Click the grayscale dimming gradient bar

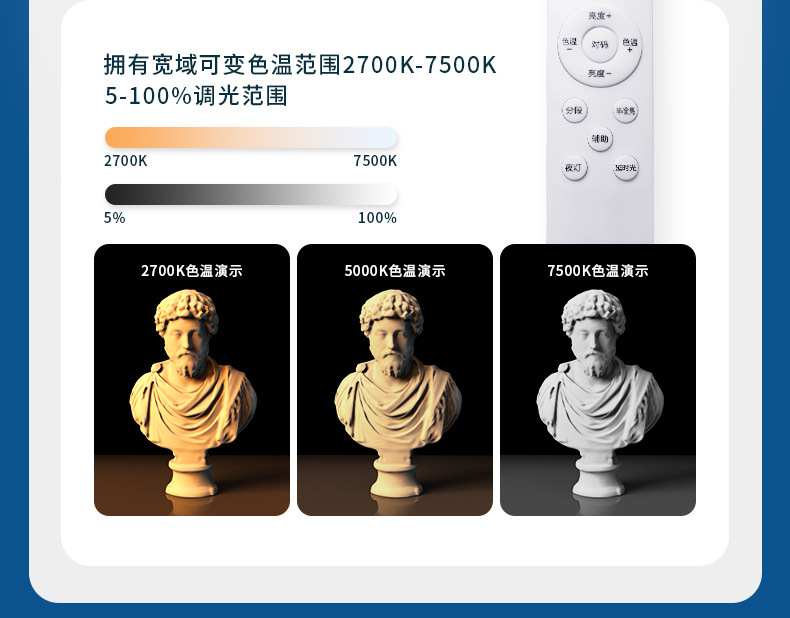(251, 194)
